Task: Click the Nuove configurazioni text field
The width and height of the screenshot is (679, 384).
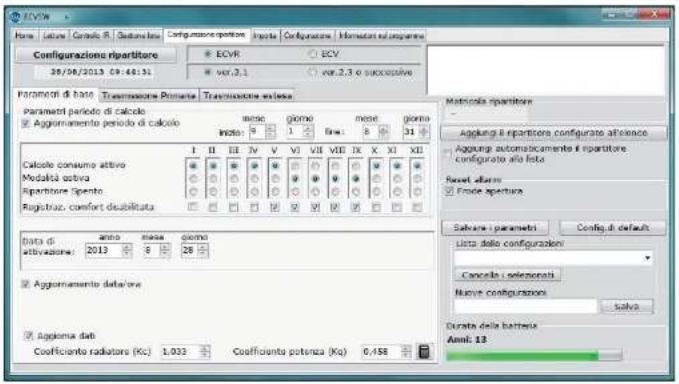Action: tap(526, 307)
